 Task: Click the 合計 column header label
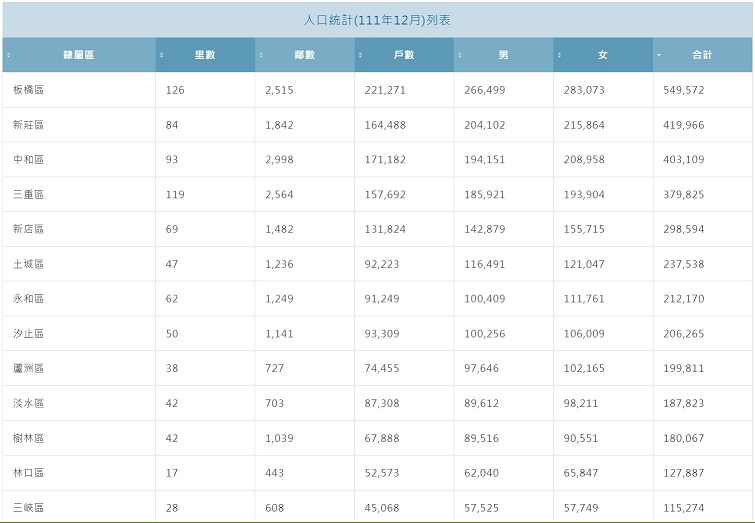coord(702,55)
